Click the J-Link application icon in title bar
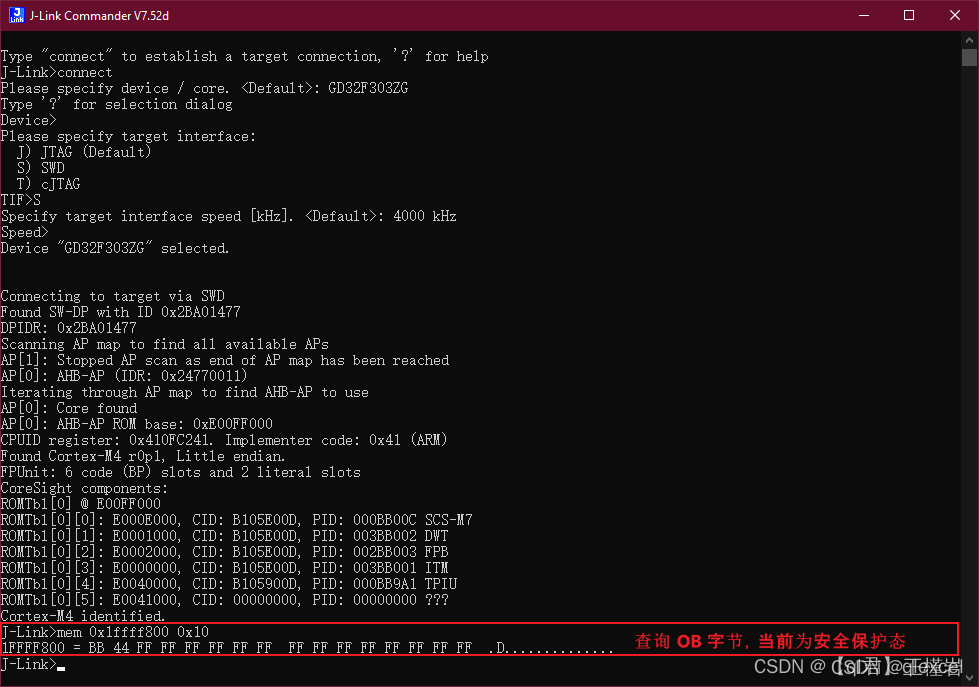This screenshot has width=979, height=687. [16, 15]
